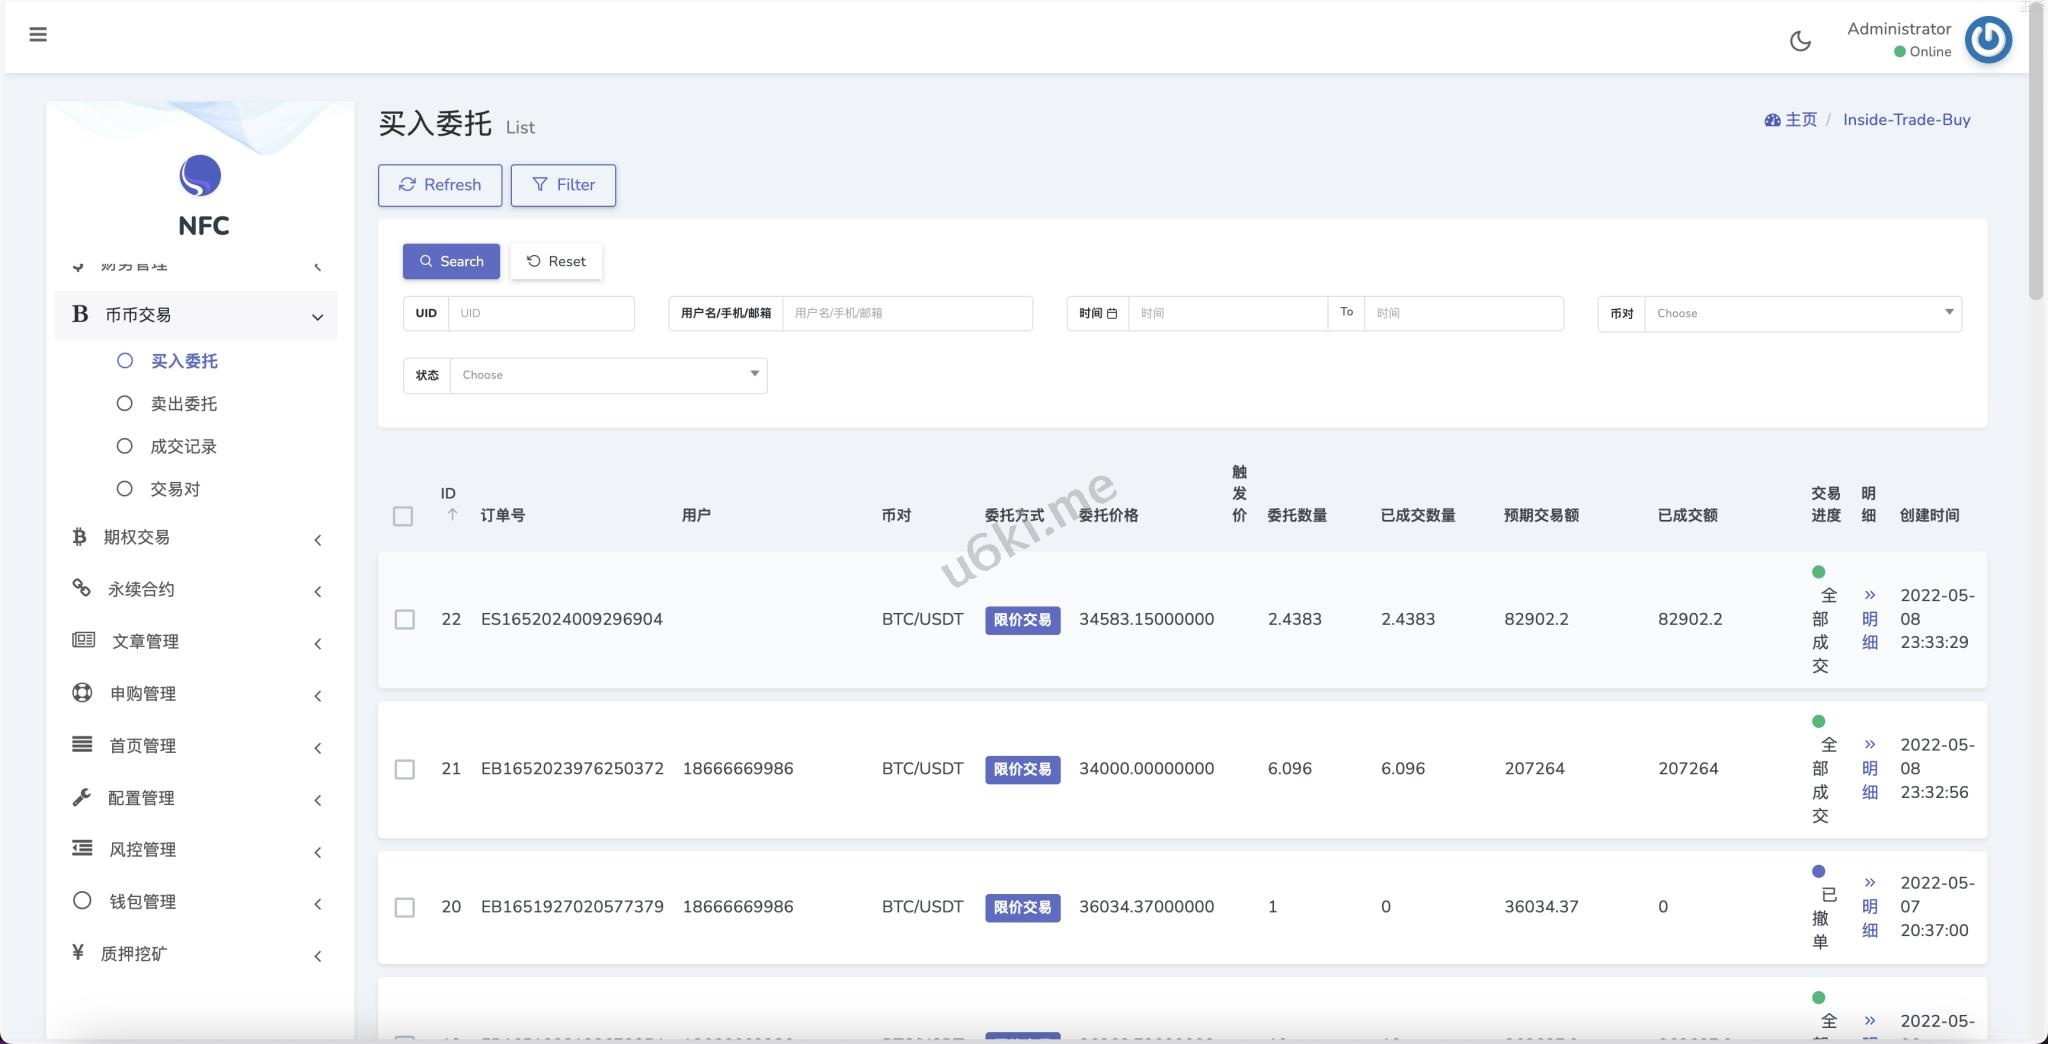Click the Refresh button
The height and width of the screenshot is (1044, 2048).
tap(440, 185)
